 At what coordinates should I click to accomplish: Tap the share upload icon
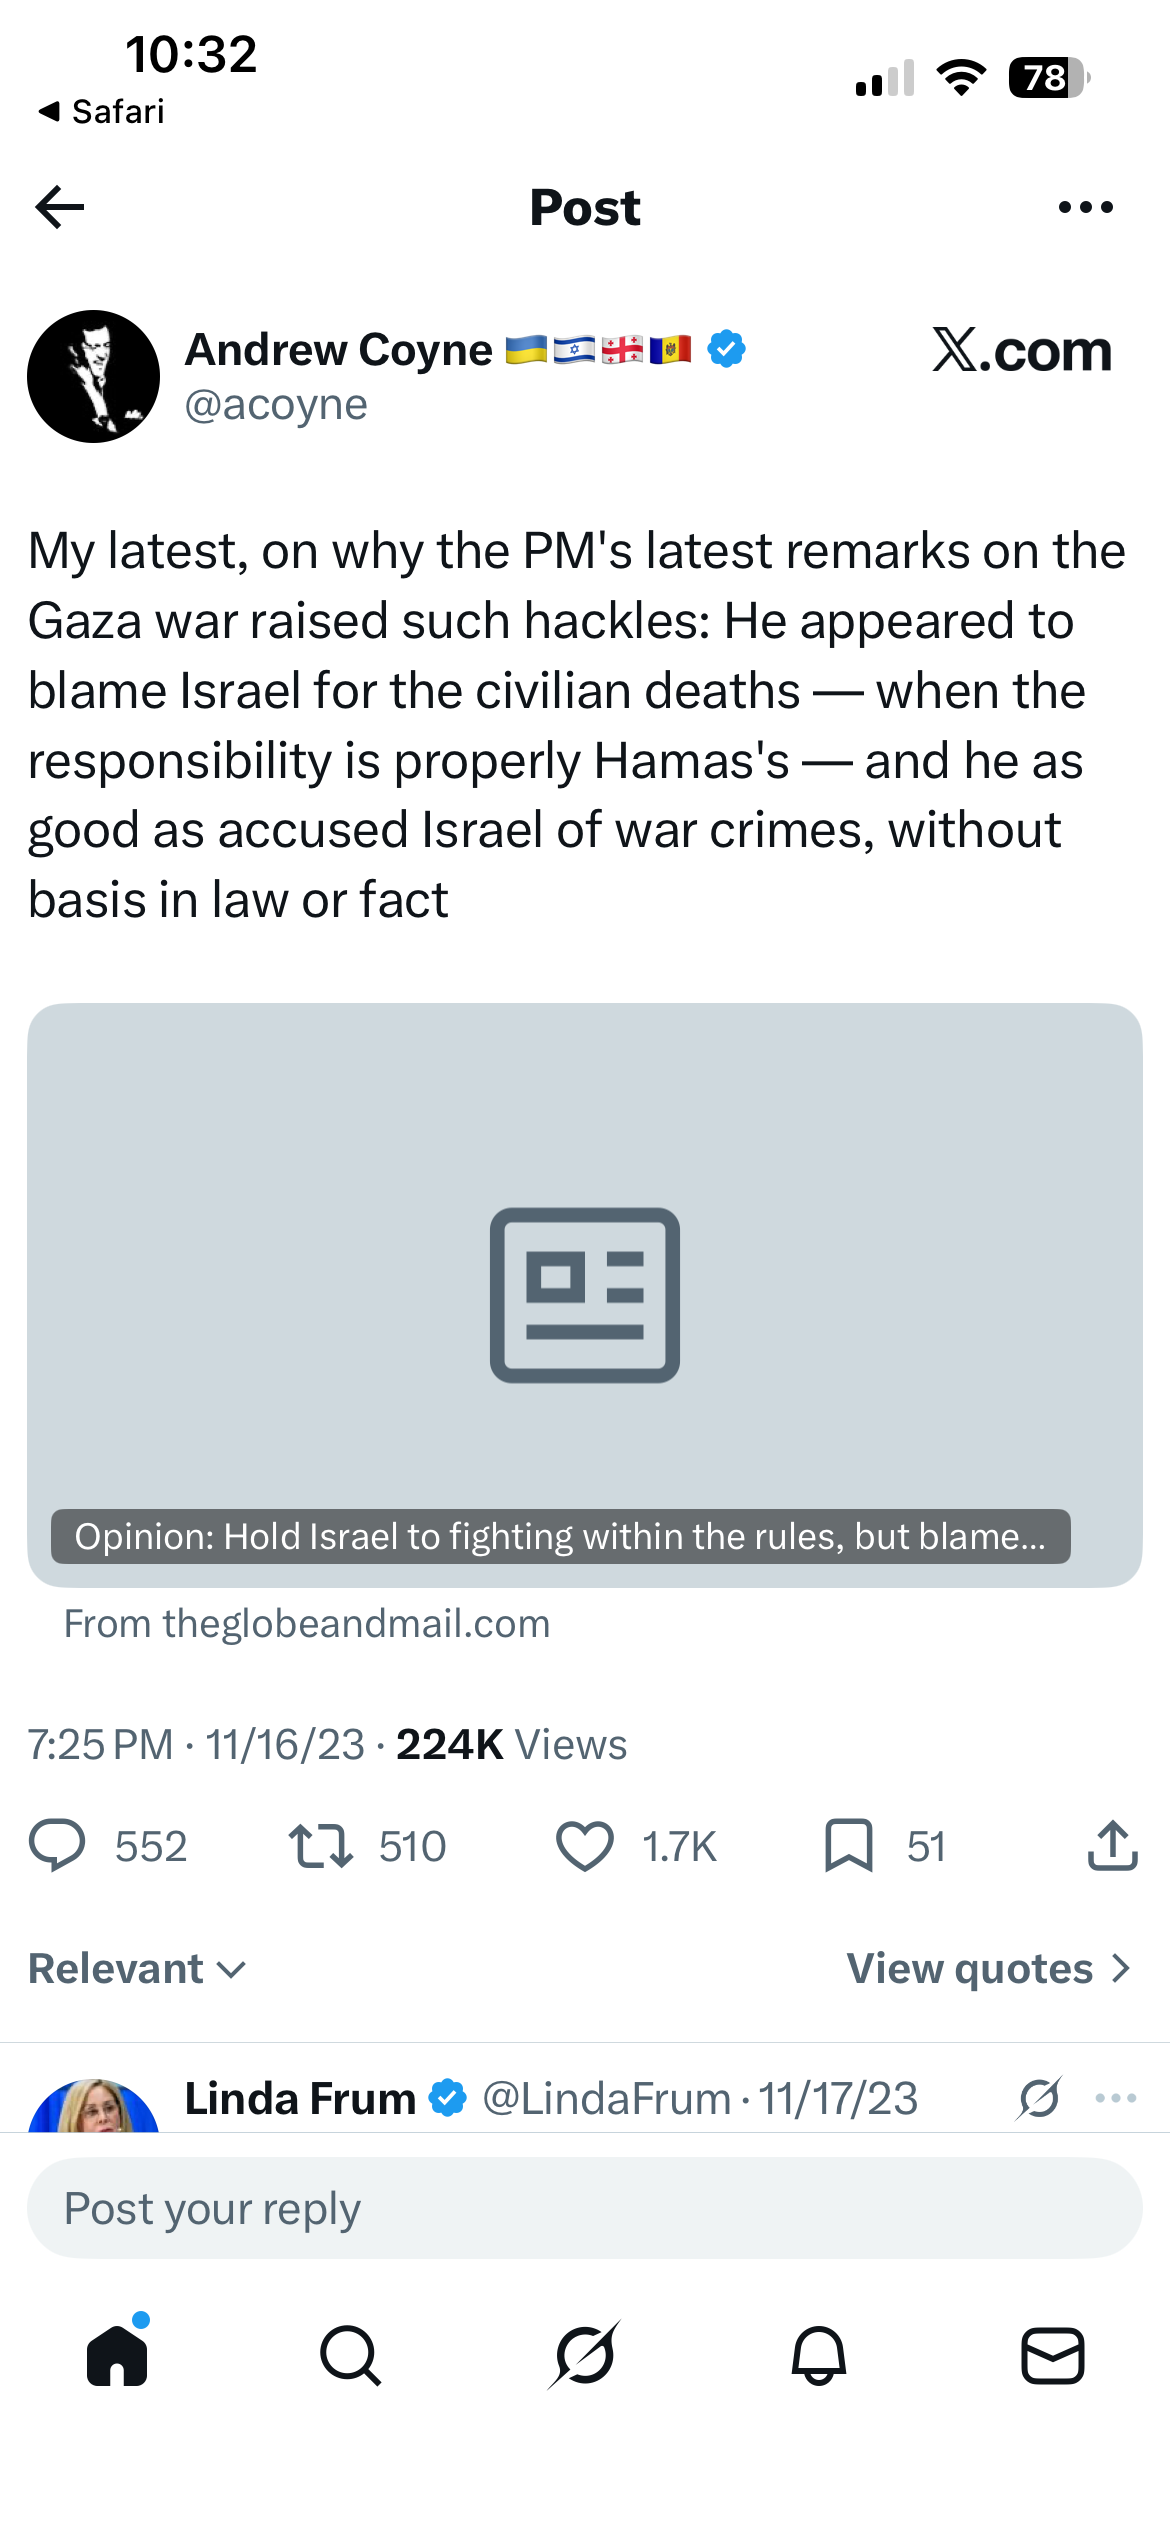coord(1112,1845)
